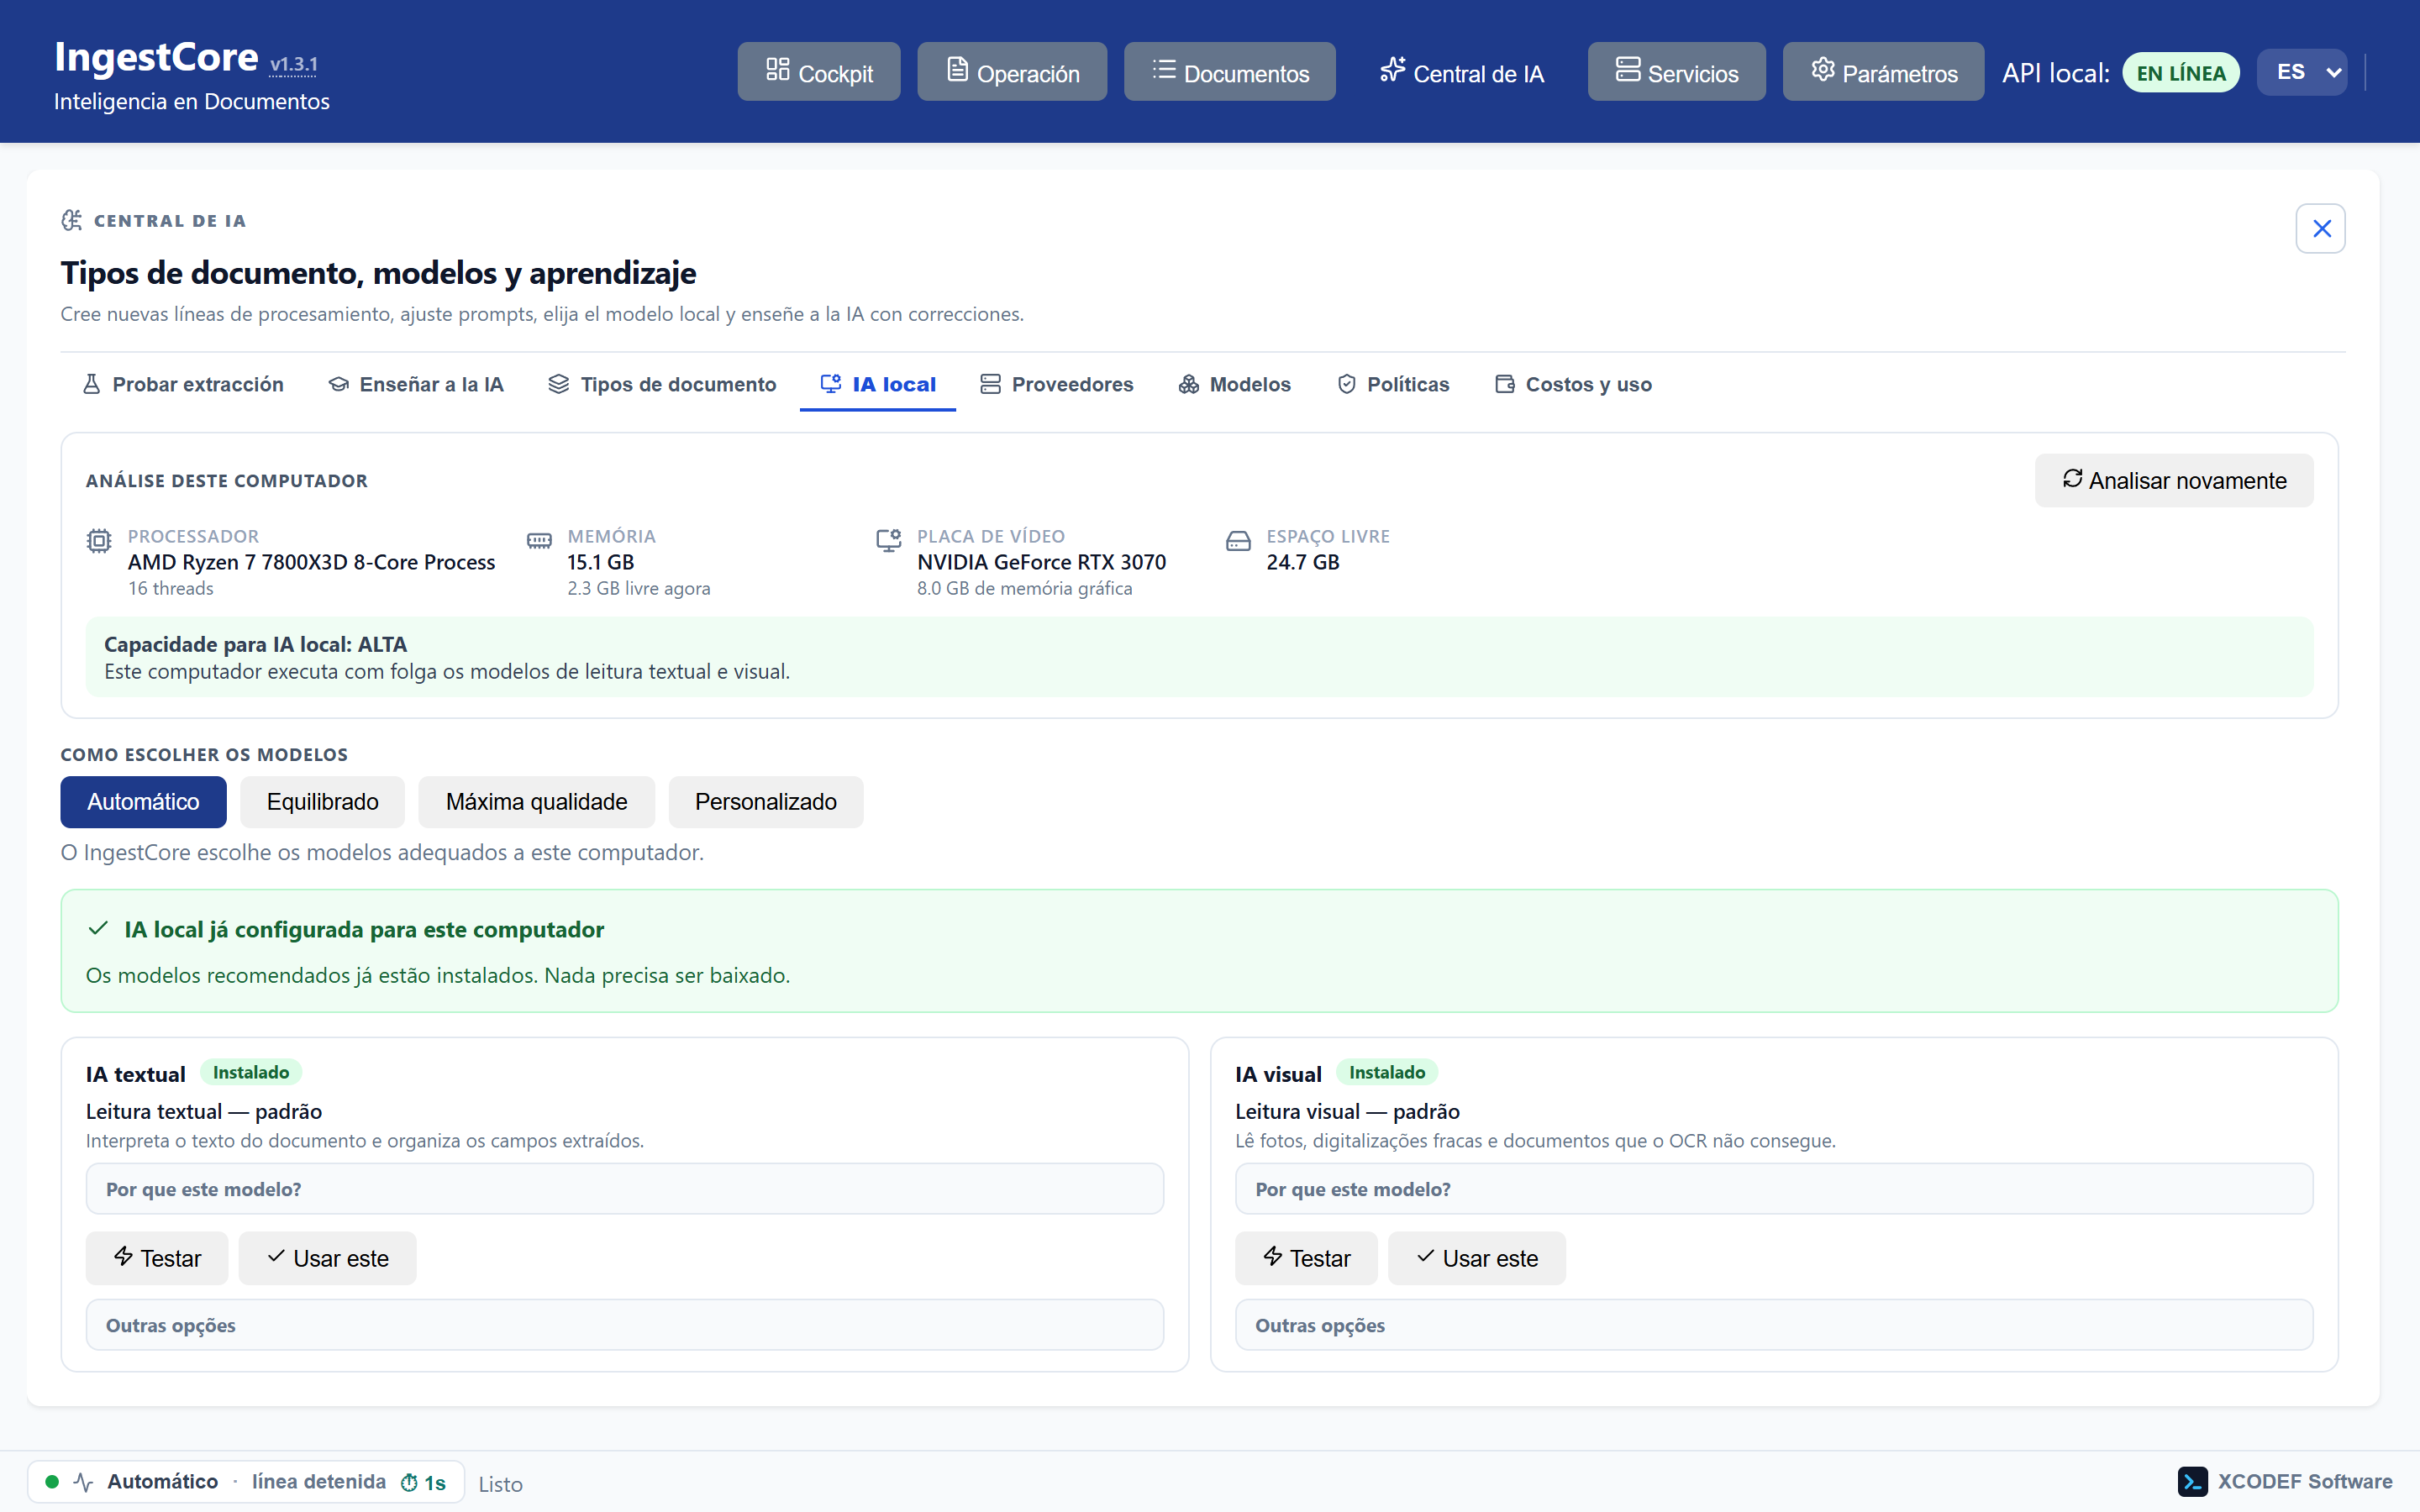Click the refresh icon in Analisar novamente
2420x1512 pixels.
pyautogui.click(x=2072, y=479)
